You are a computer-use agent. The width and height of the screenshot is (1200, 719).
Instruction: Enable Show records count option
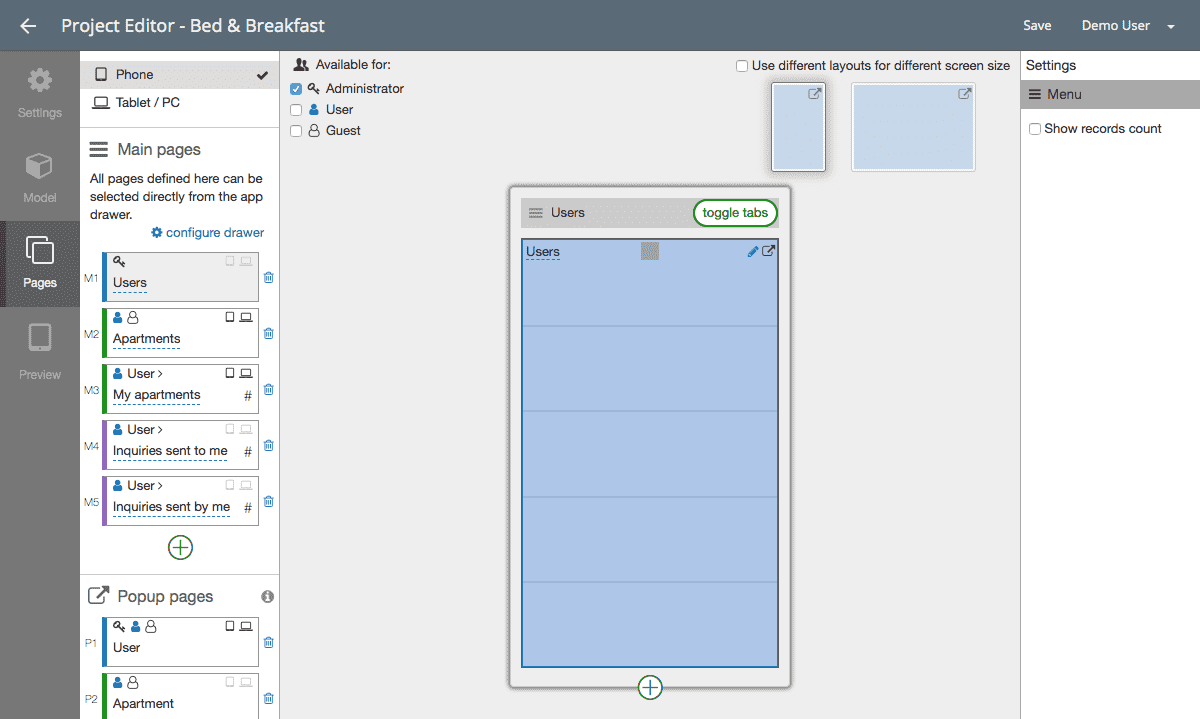click(1035, 129)
